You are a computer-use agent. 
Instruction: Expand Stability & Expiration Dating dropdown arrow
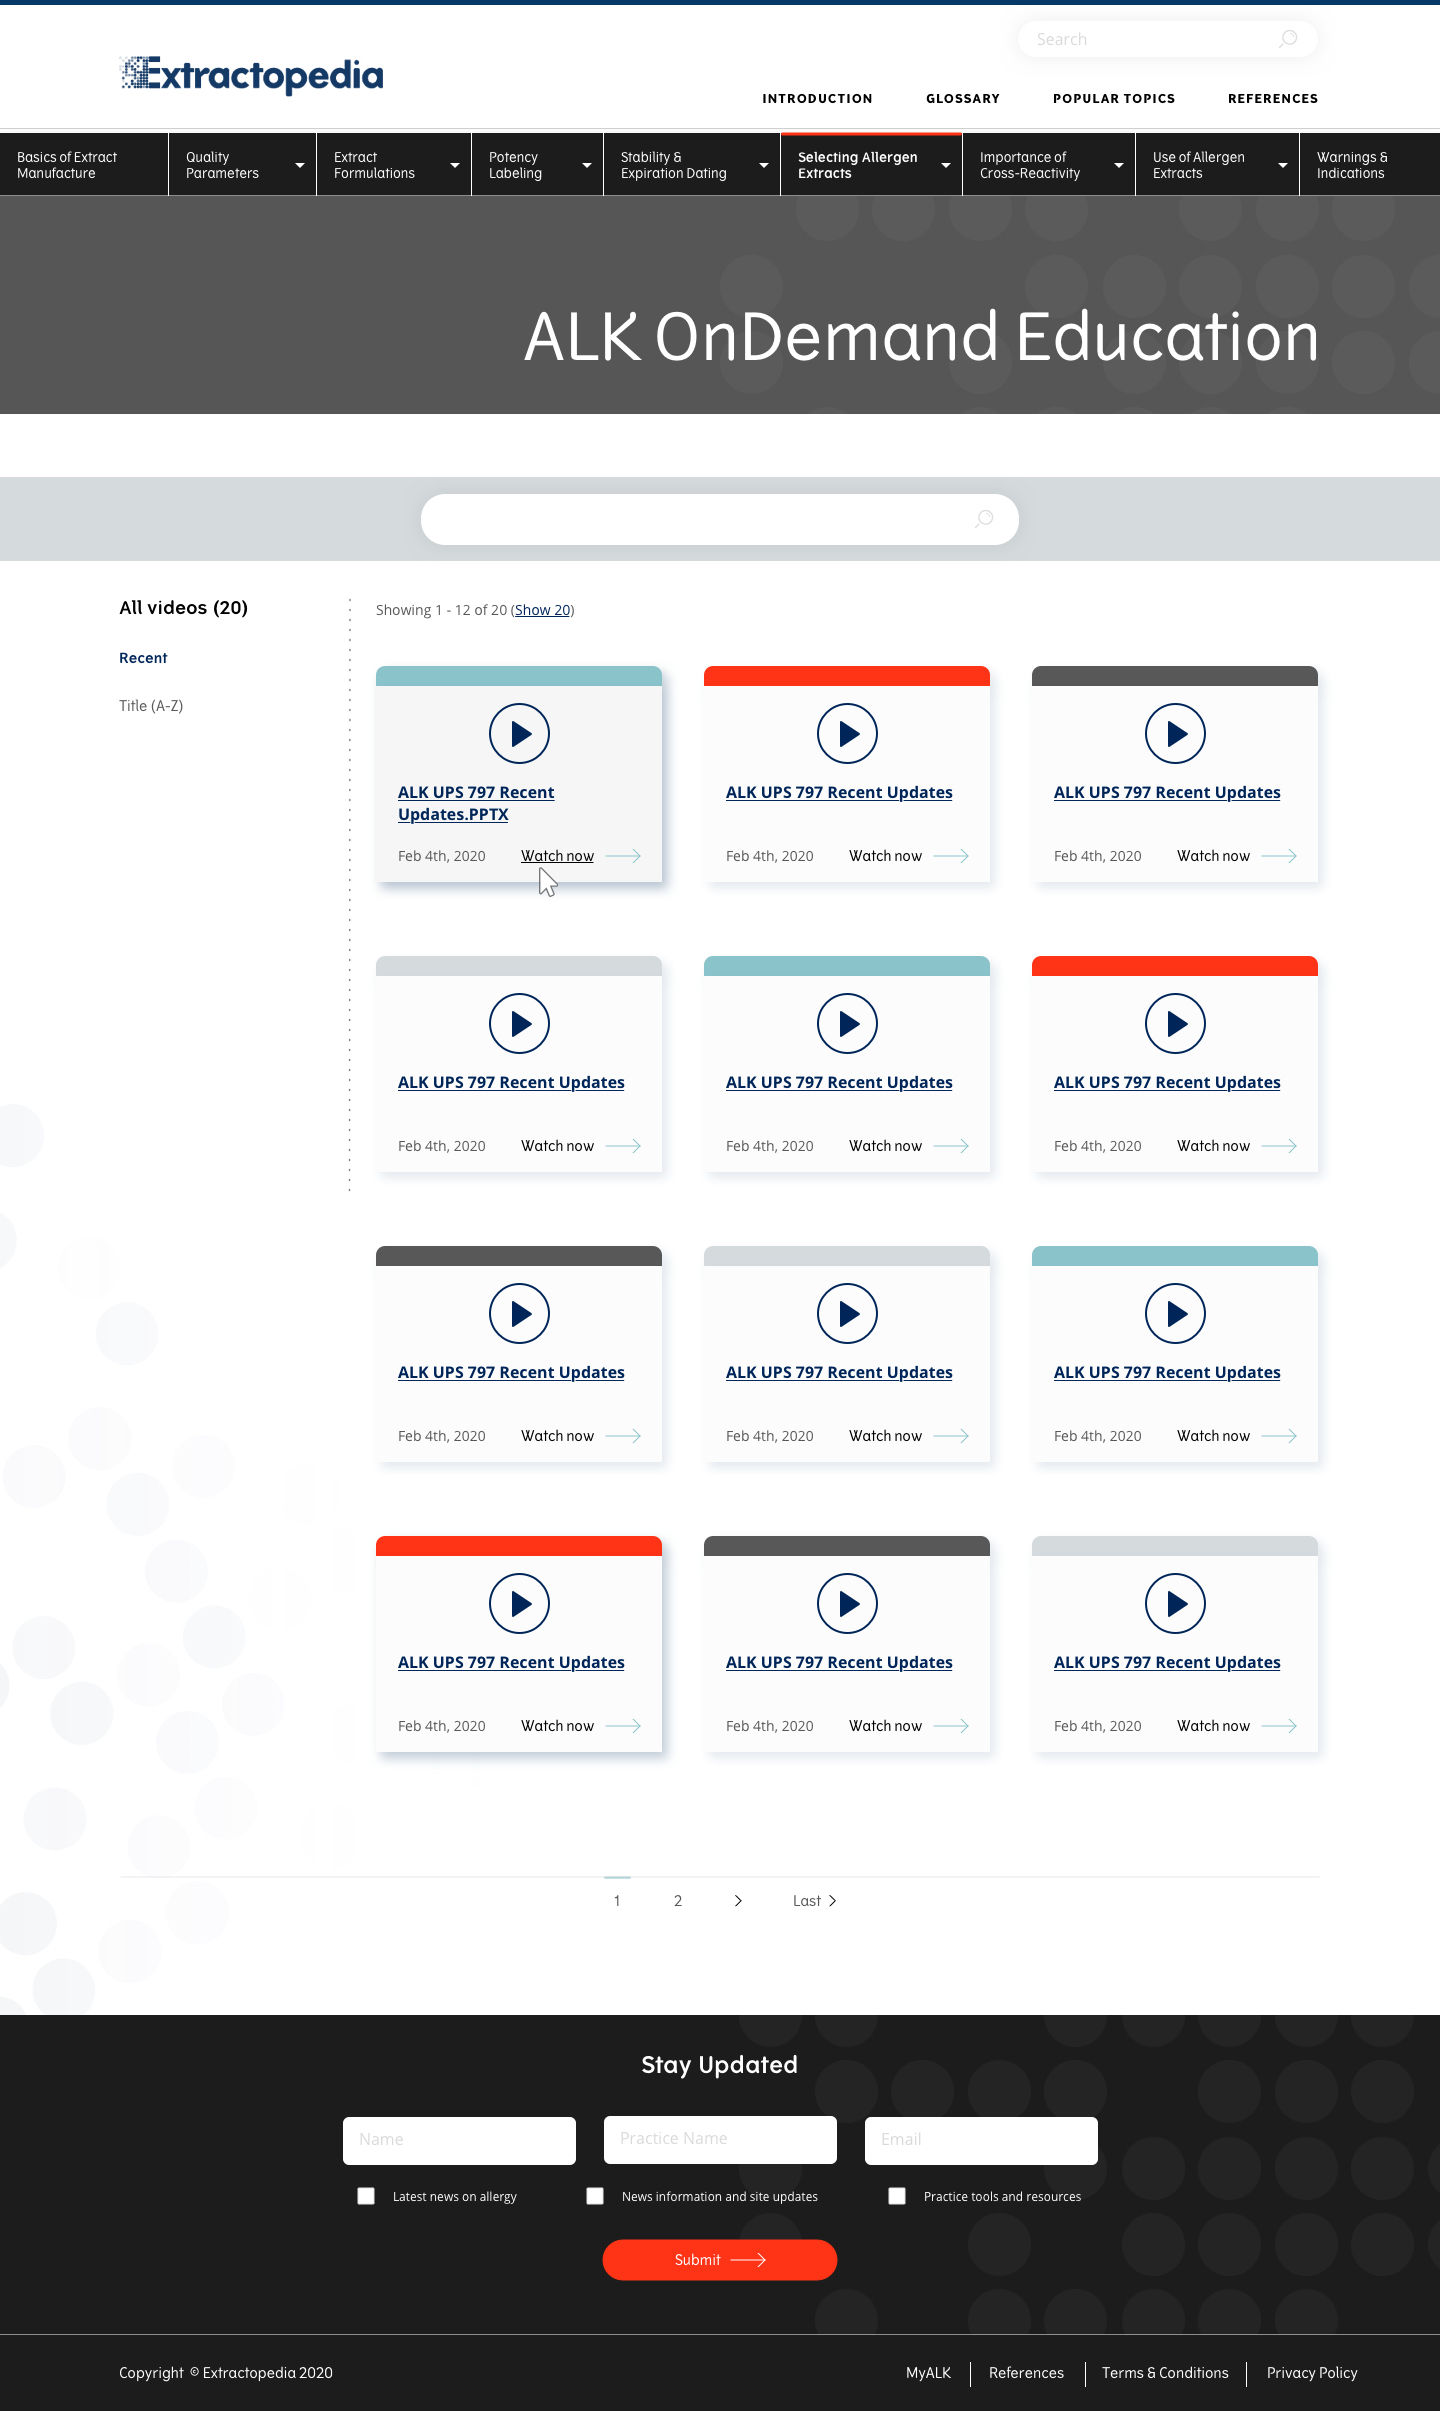coord(764,165)
